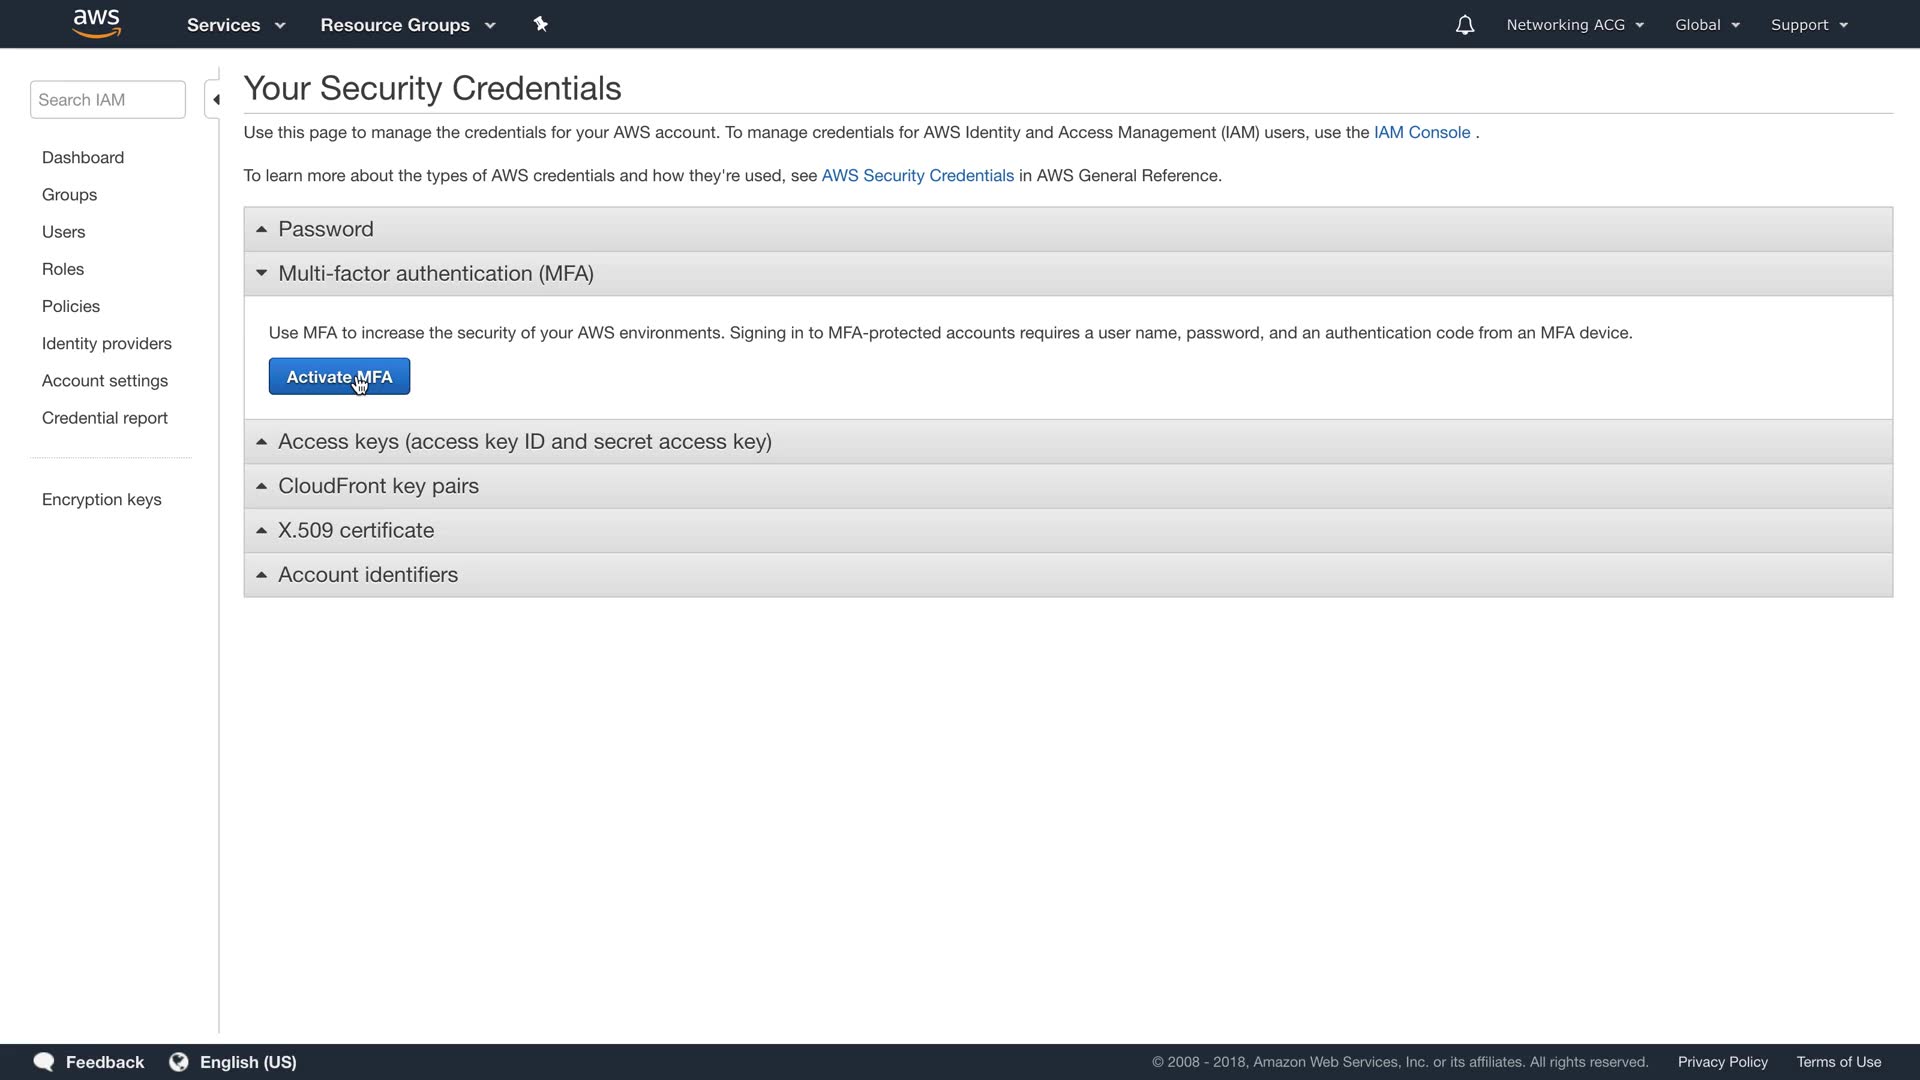Open the Global region dropdown
The height and width of the screenshot is (1080, 1920).
pyautogui.click(x=1707, y=25)
